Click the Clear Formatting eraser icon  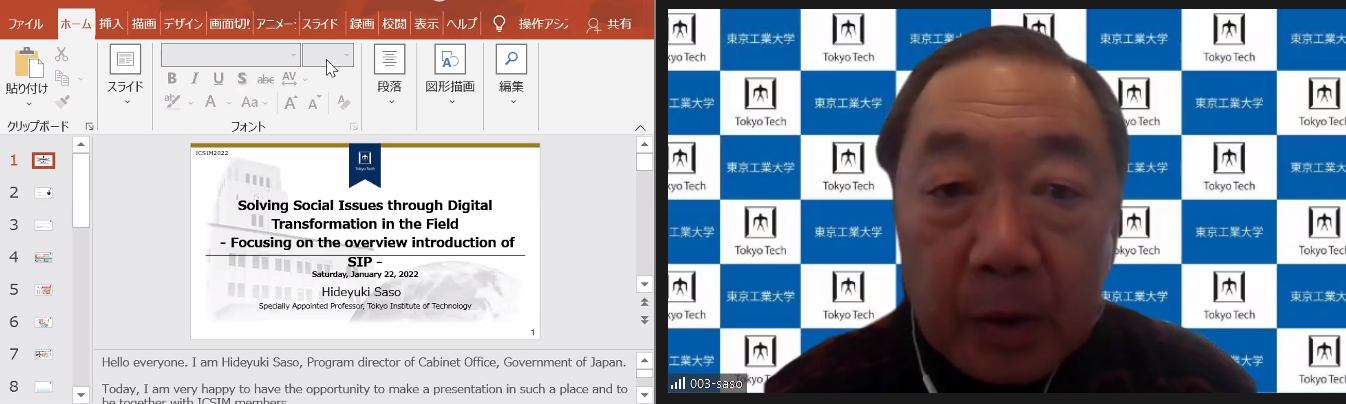coord(343,102)
